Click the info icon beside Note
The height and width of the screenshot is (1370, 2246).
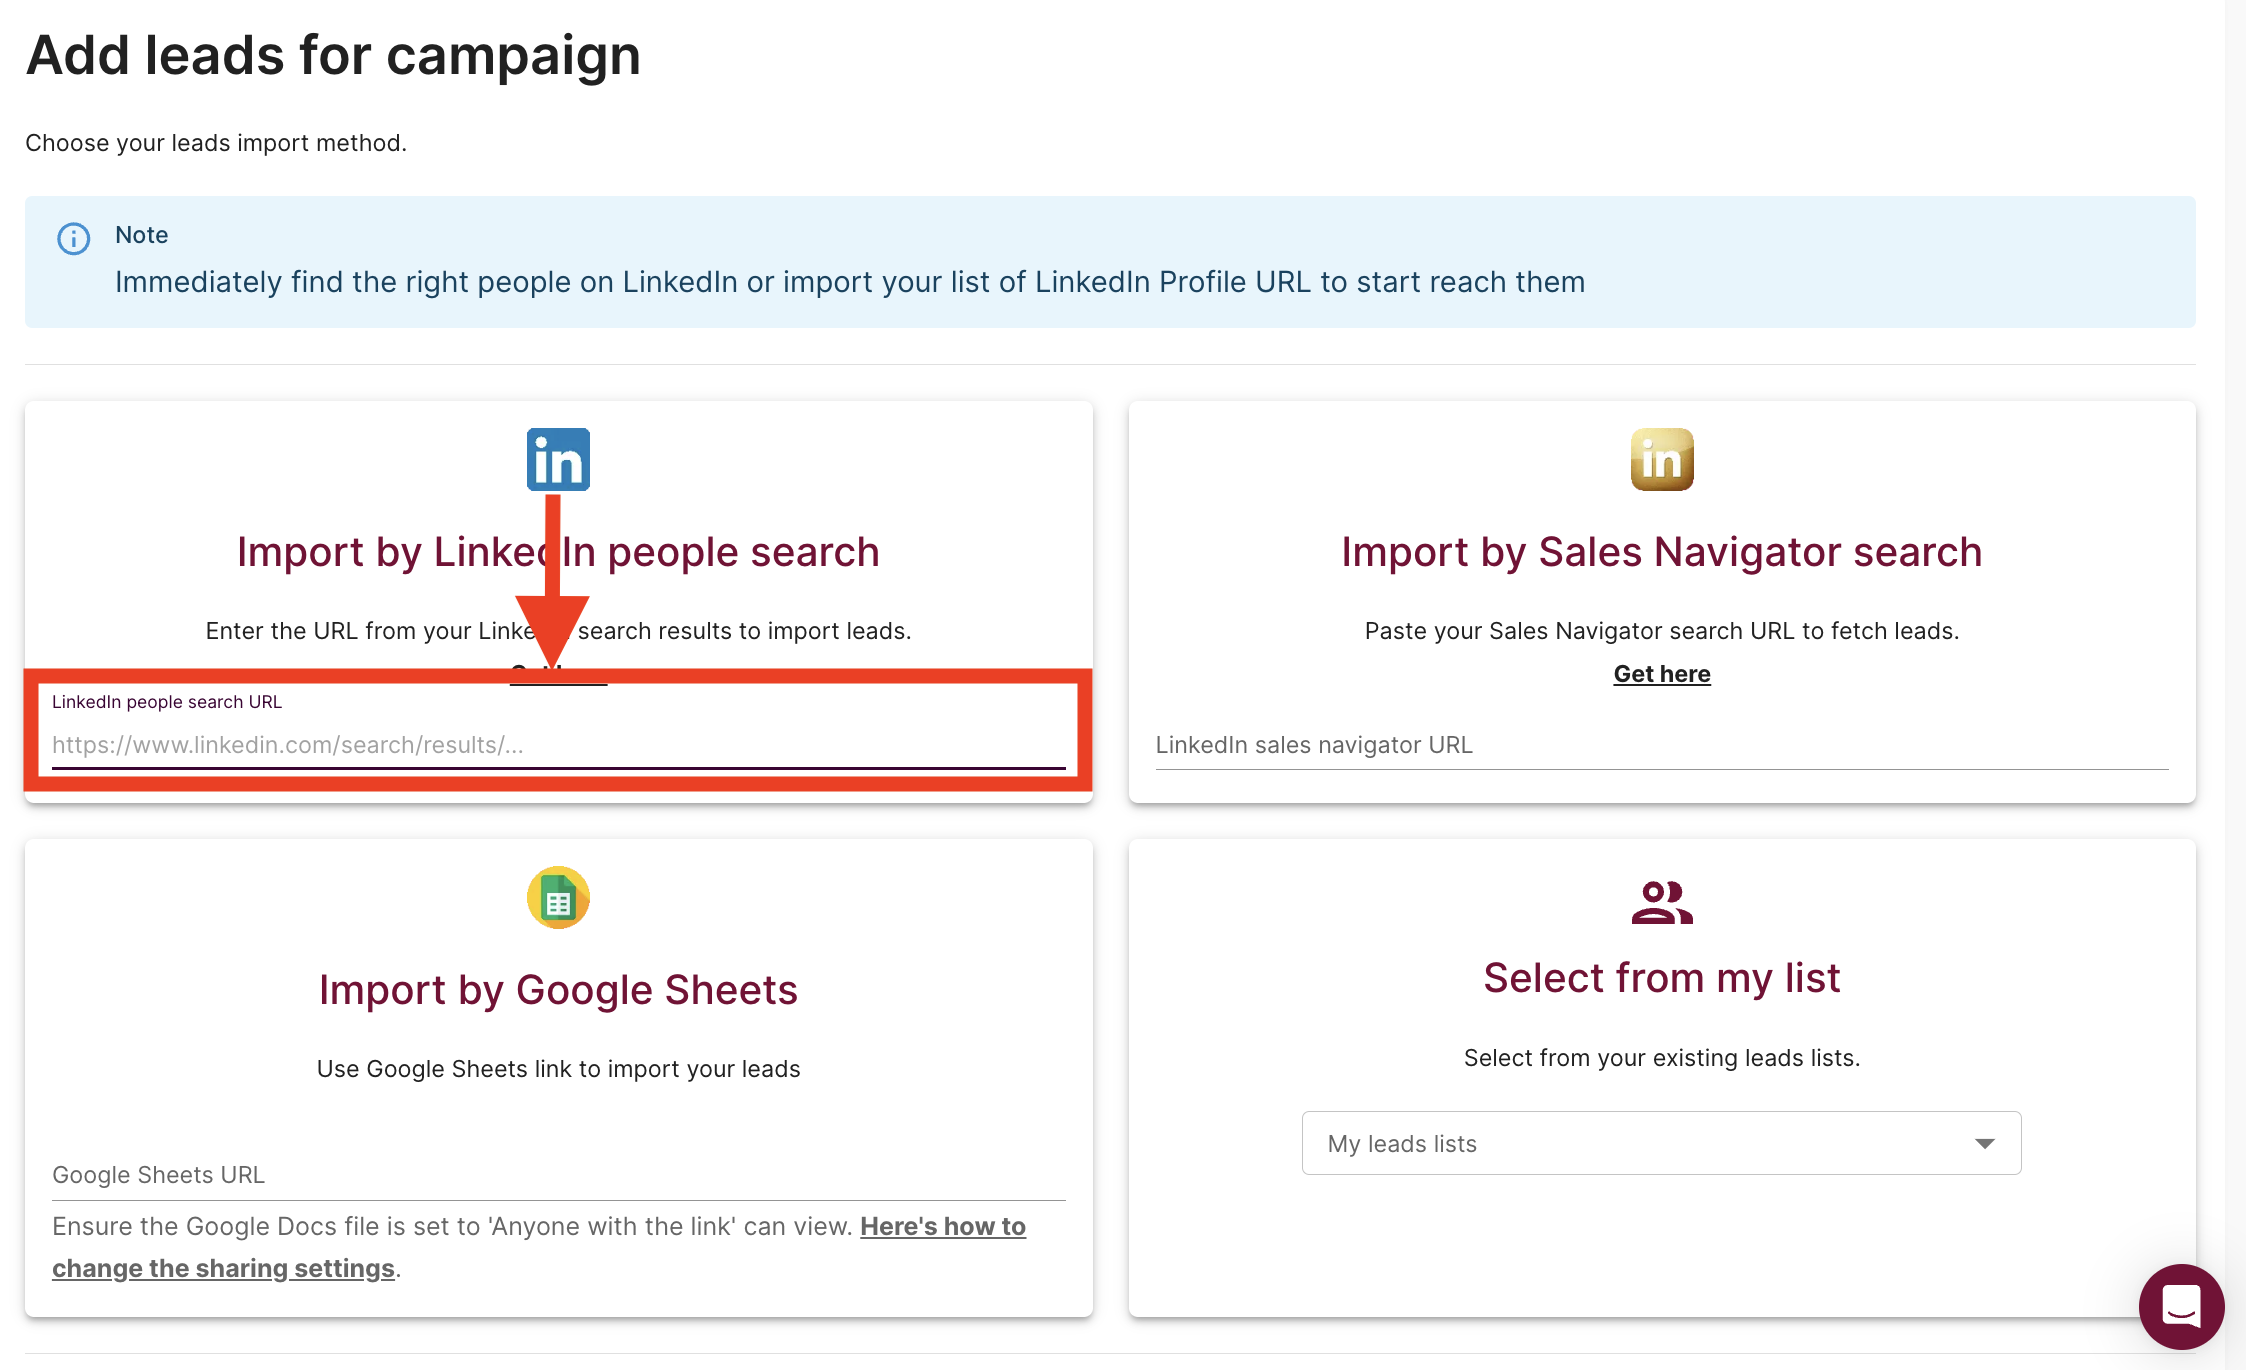coord(74,238)
